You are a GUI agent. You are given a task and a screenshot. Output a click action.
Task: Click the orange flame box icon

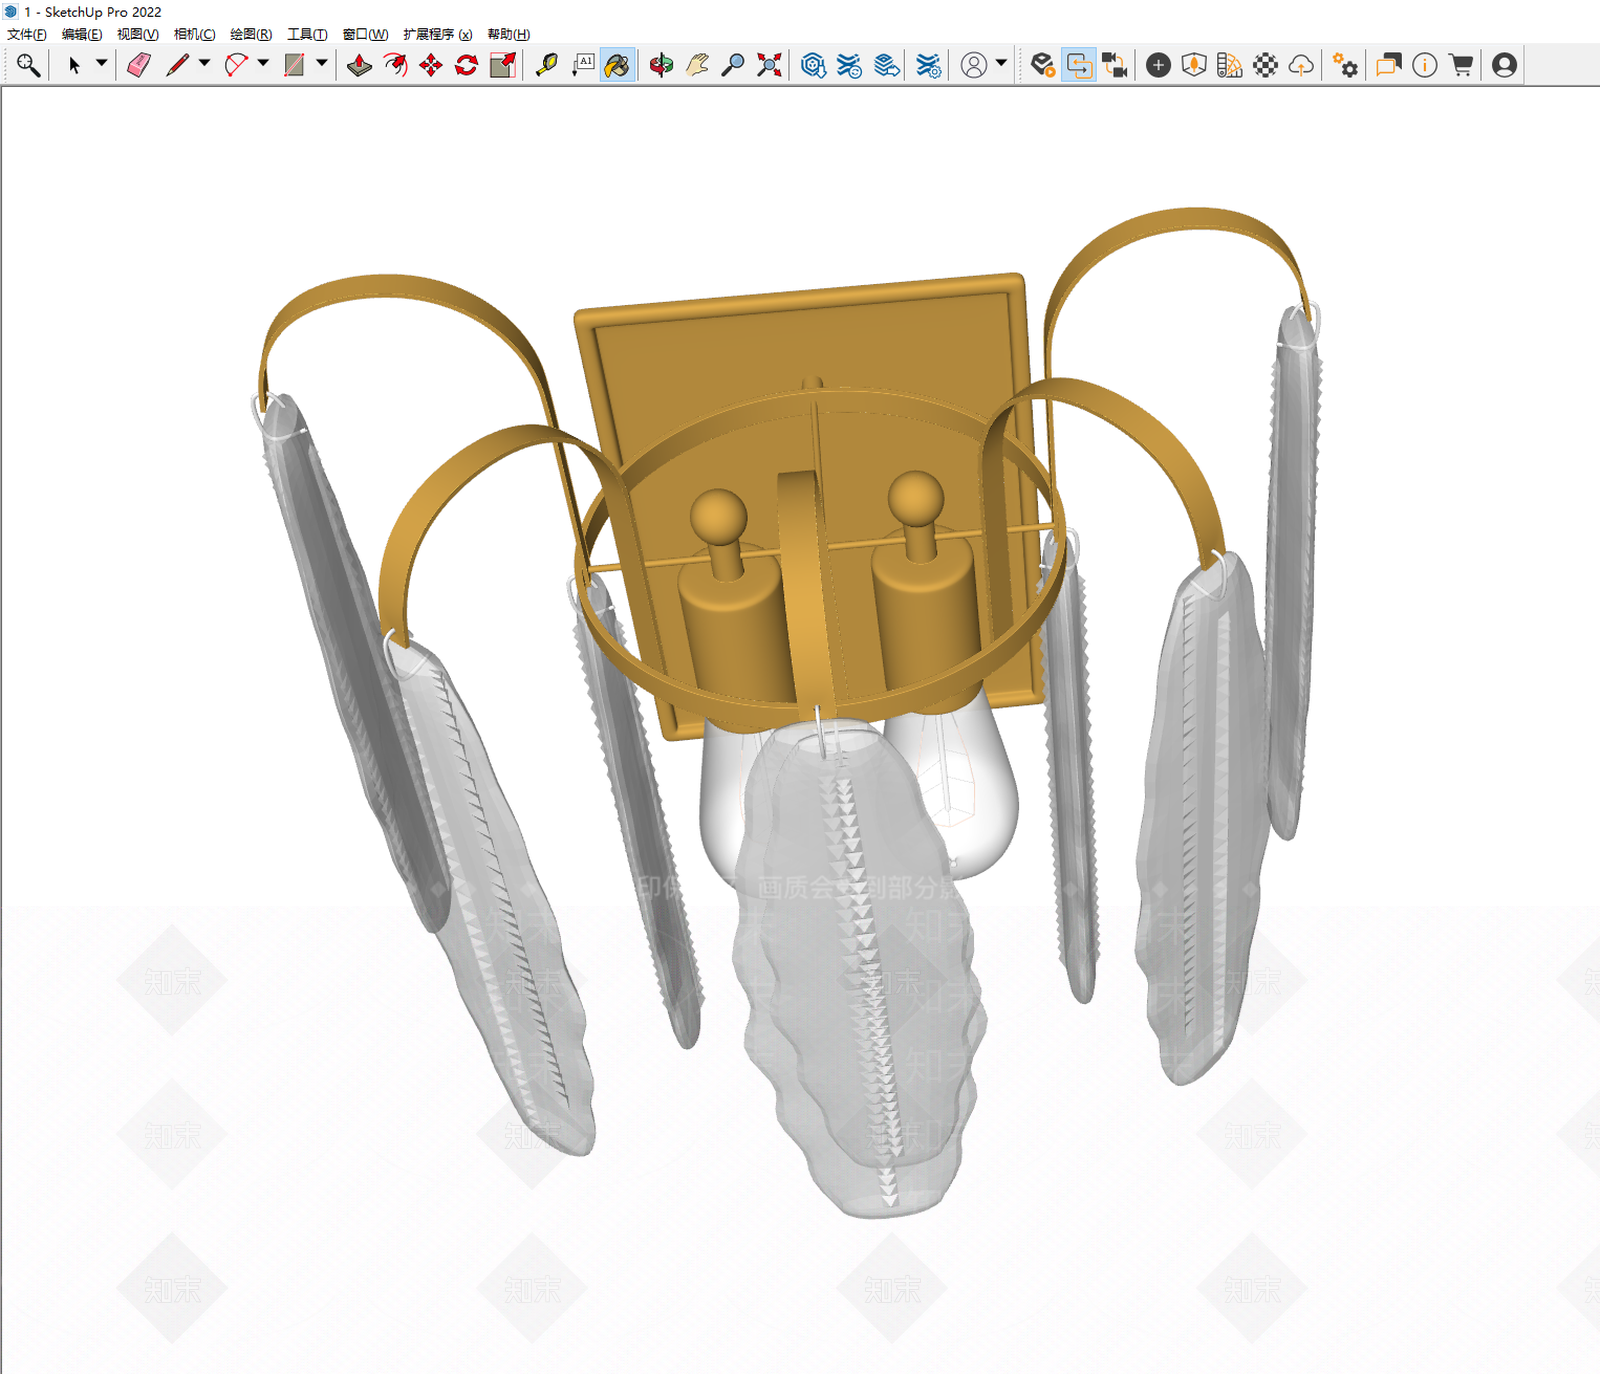coord(1194,65)
